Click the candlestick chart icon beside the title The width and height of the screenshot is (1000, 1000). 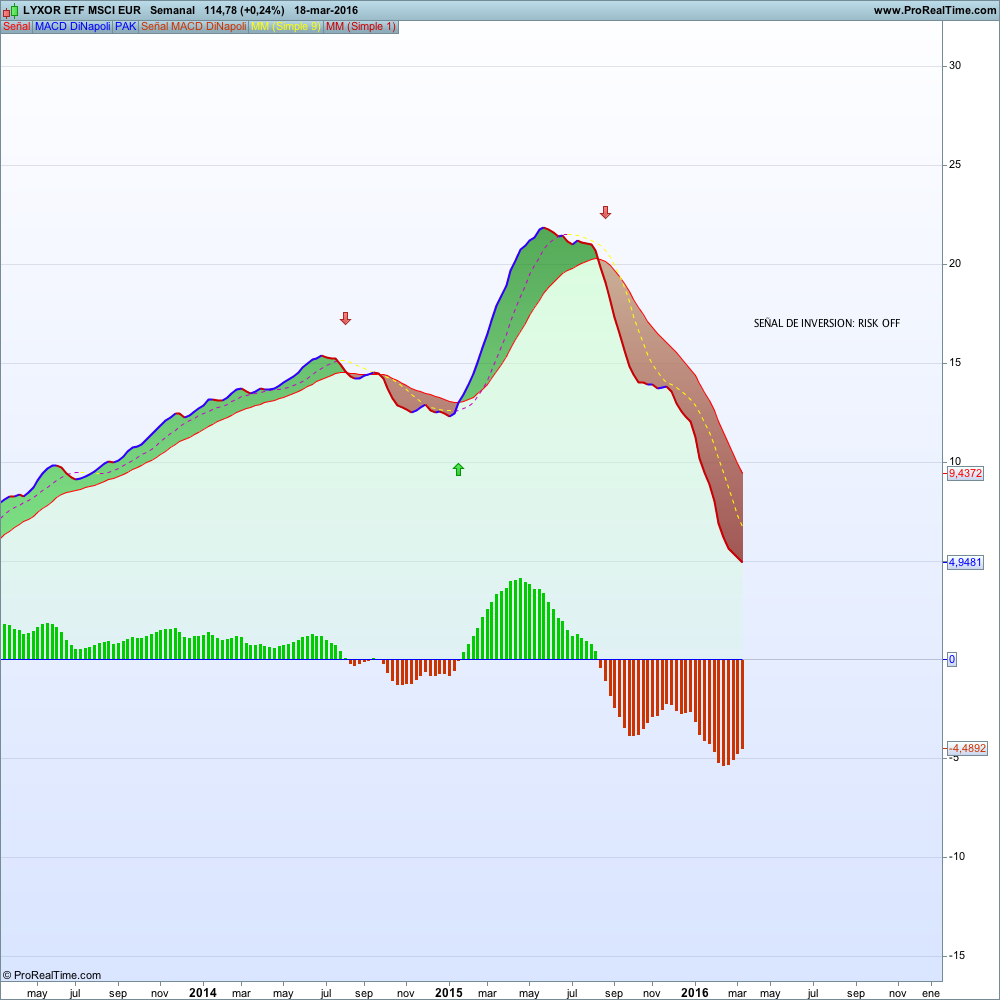coord(11,10)
